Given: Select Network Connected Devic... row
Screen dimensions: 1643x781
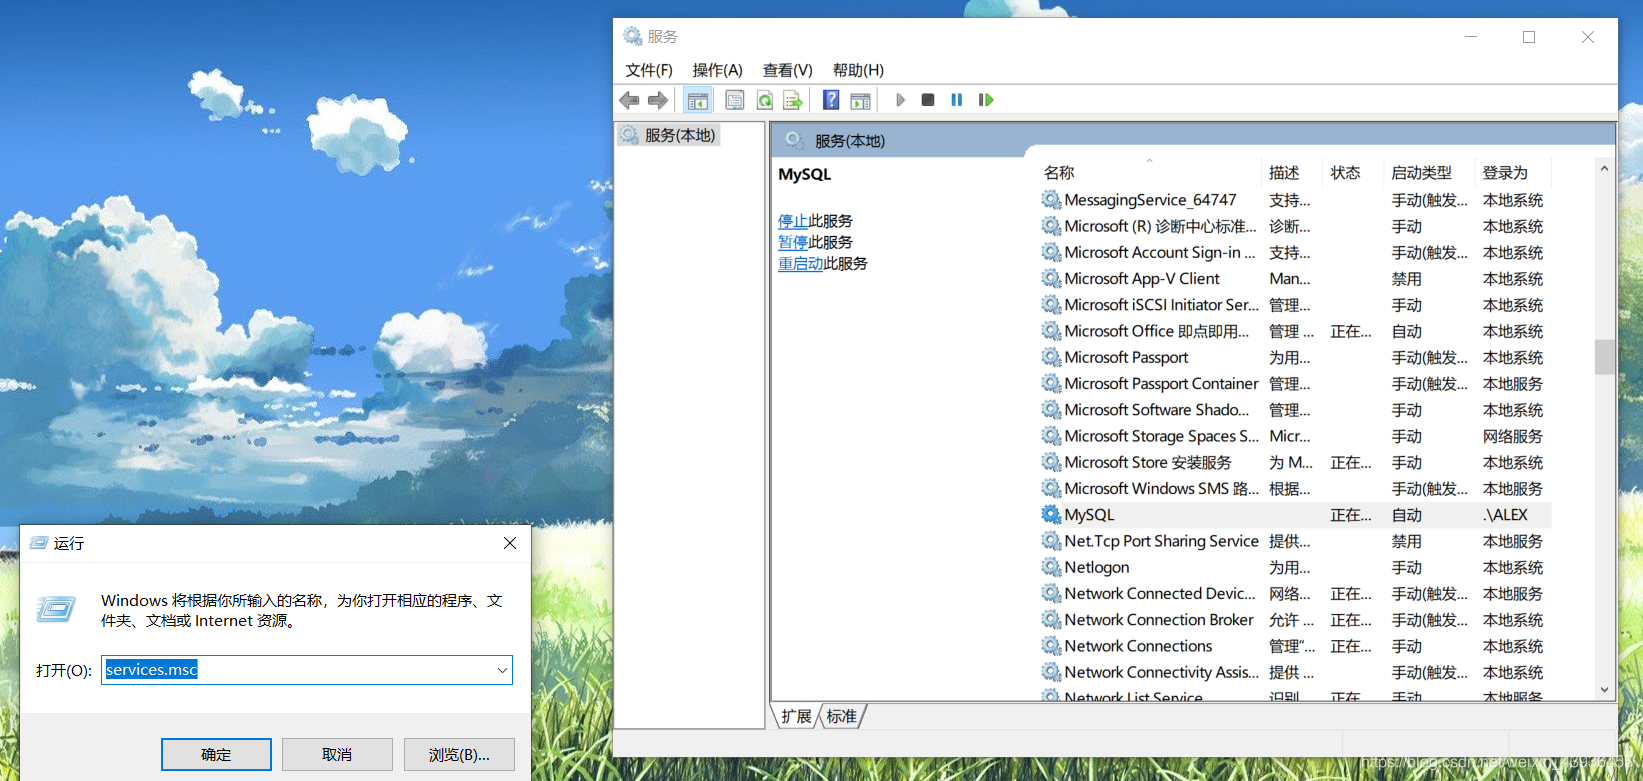Looking at the screenshot, I should coord(1295,593).
